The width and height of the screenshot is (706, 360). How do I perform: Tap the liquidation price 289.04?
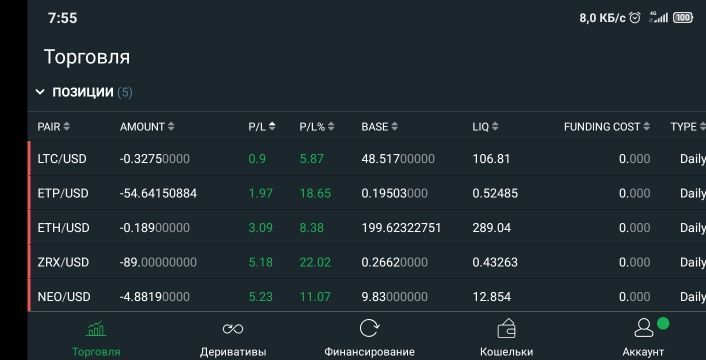tap(492, 228)
